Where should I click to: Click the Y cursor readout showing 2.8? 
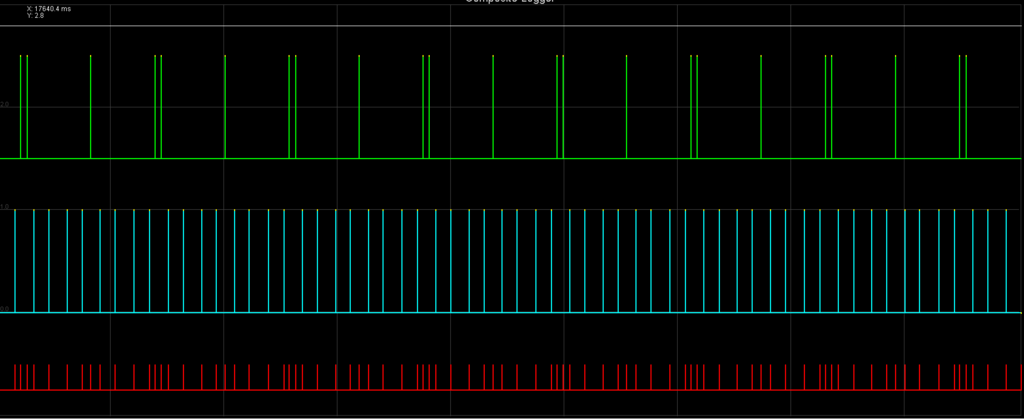[35, 15]
